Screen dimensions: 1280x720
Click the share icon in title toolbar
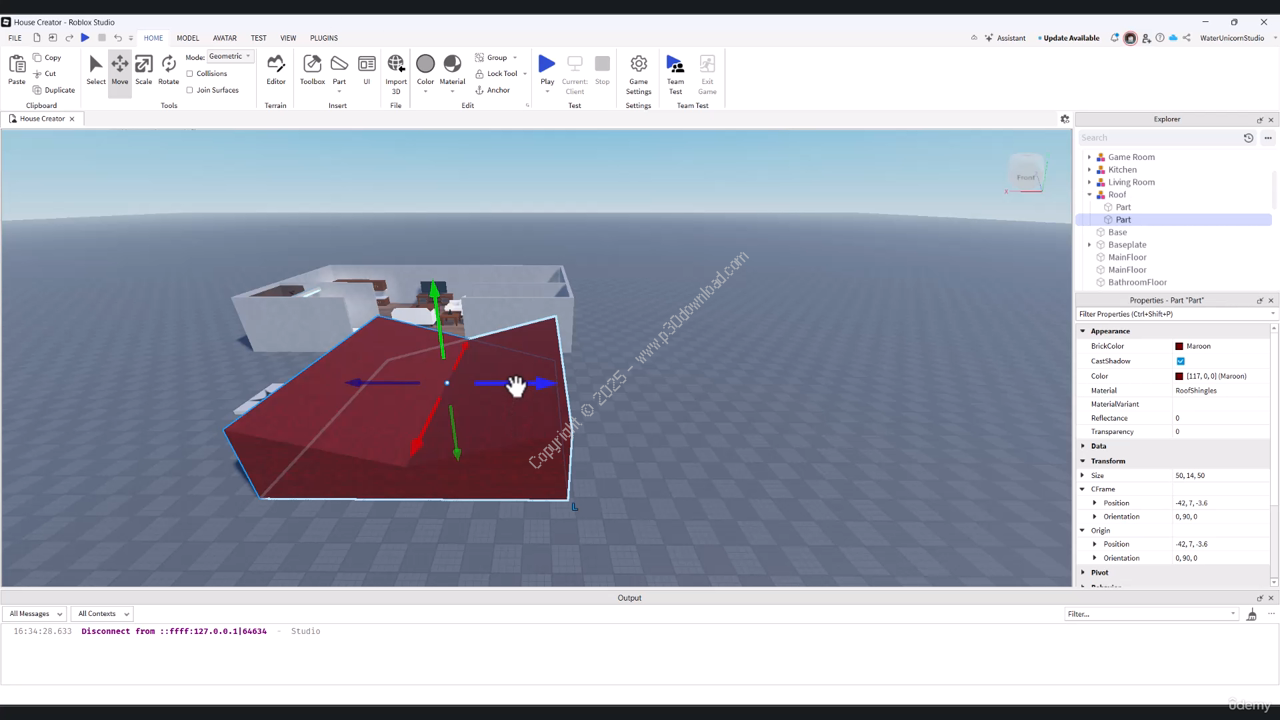point(1186,38)
